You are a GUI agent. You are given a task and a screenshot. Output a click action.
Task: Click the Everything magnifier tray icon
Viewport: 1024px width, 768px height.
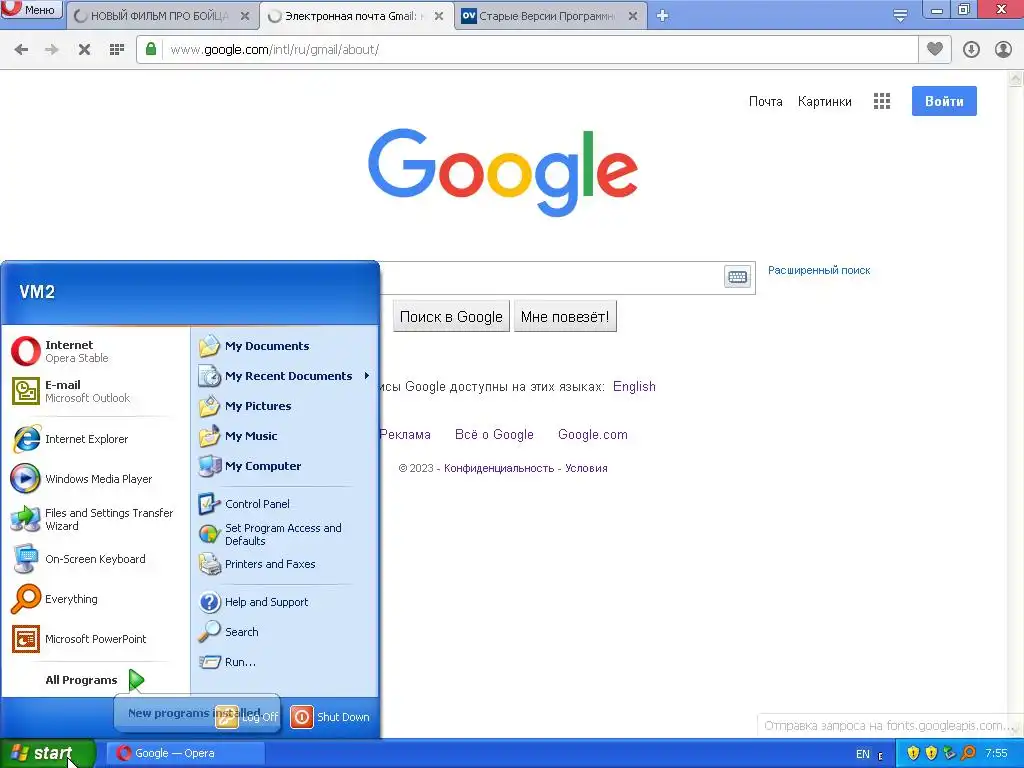point(969,754)
